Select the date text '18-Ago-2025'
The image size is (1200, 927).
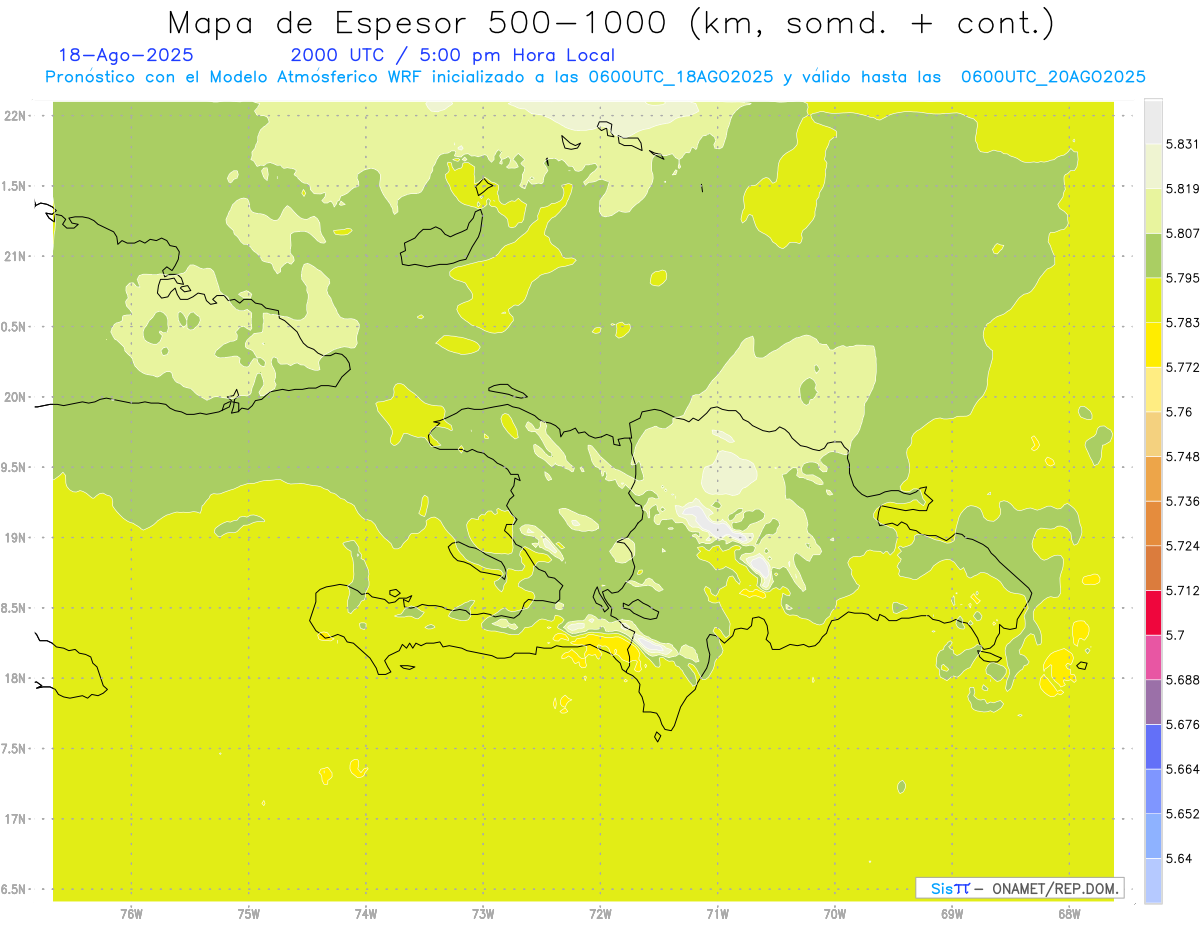point(126,55)
